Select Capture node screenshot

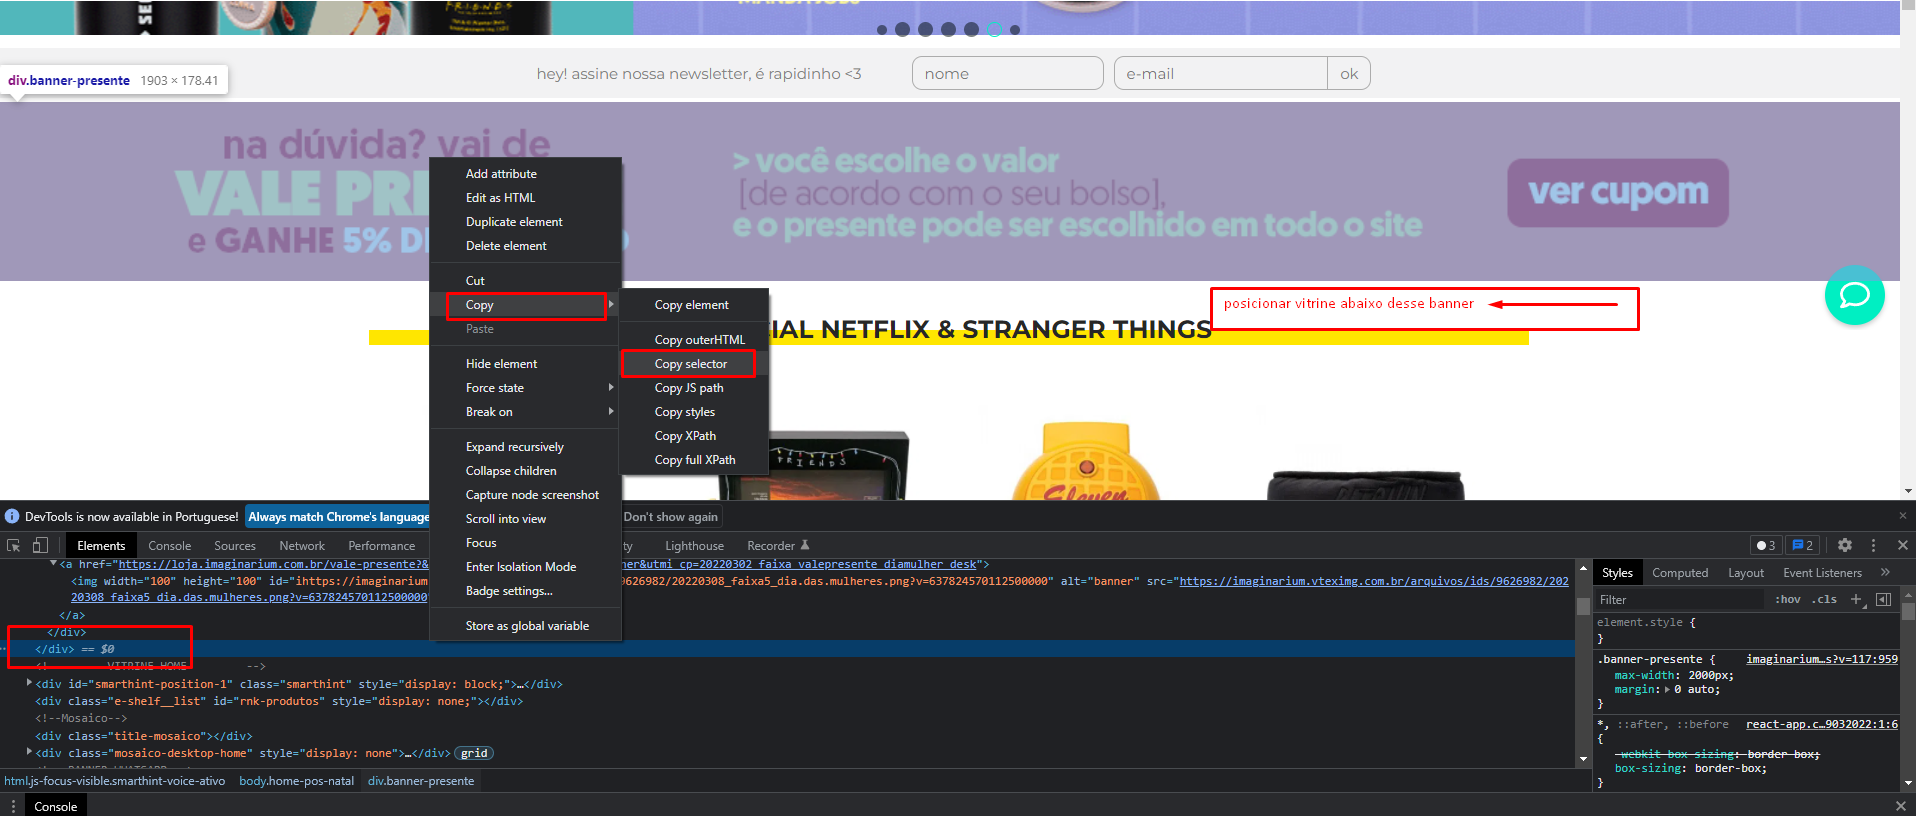tap(526, 495)
